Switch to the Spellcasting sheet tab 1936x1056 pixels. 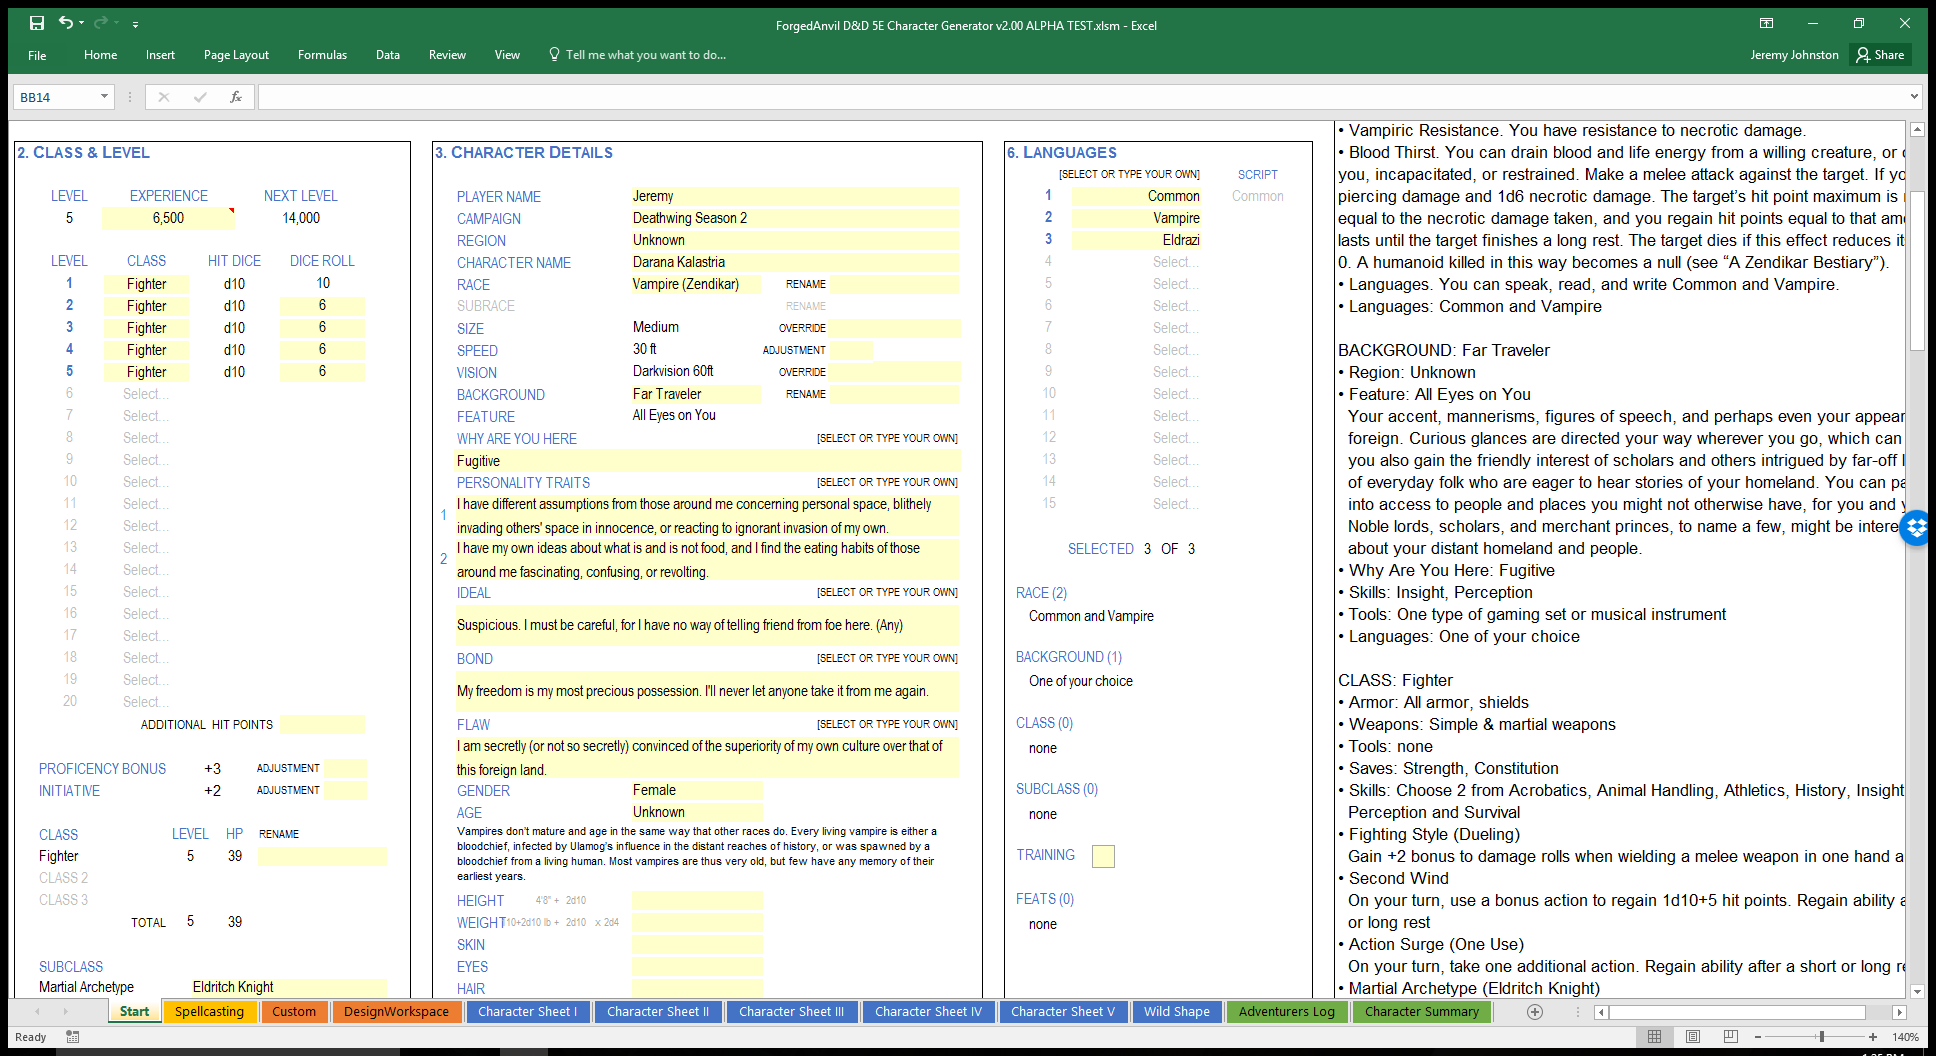[x=209, y=1012]
